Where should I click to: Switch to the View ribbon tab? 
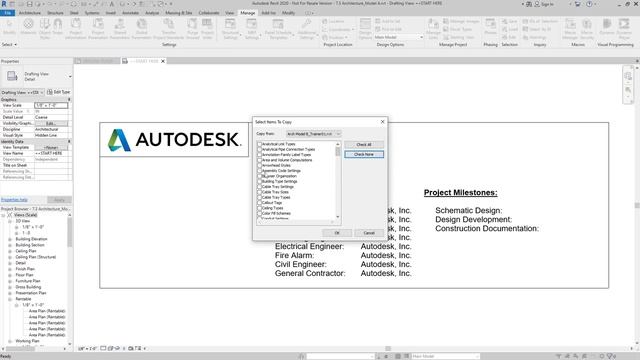point(230,13)
